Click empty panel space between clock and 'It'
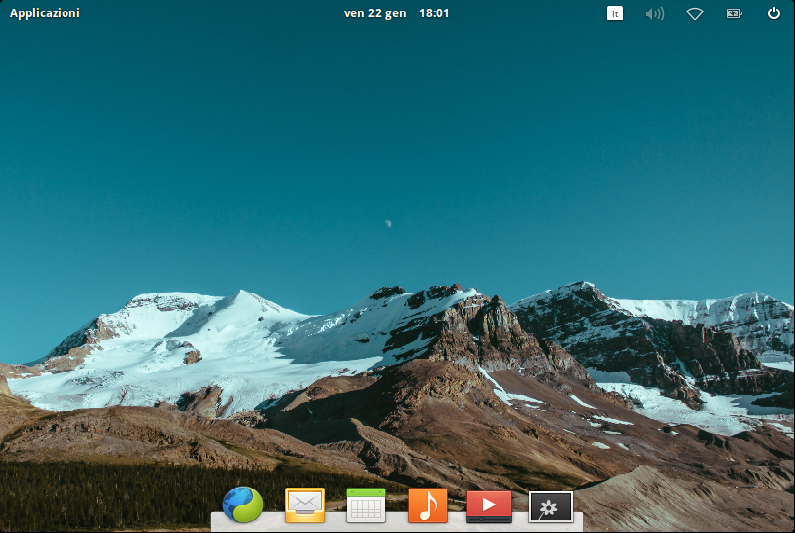Screen dimensions: 795x533 [530, 13]
